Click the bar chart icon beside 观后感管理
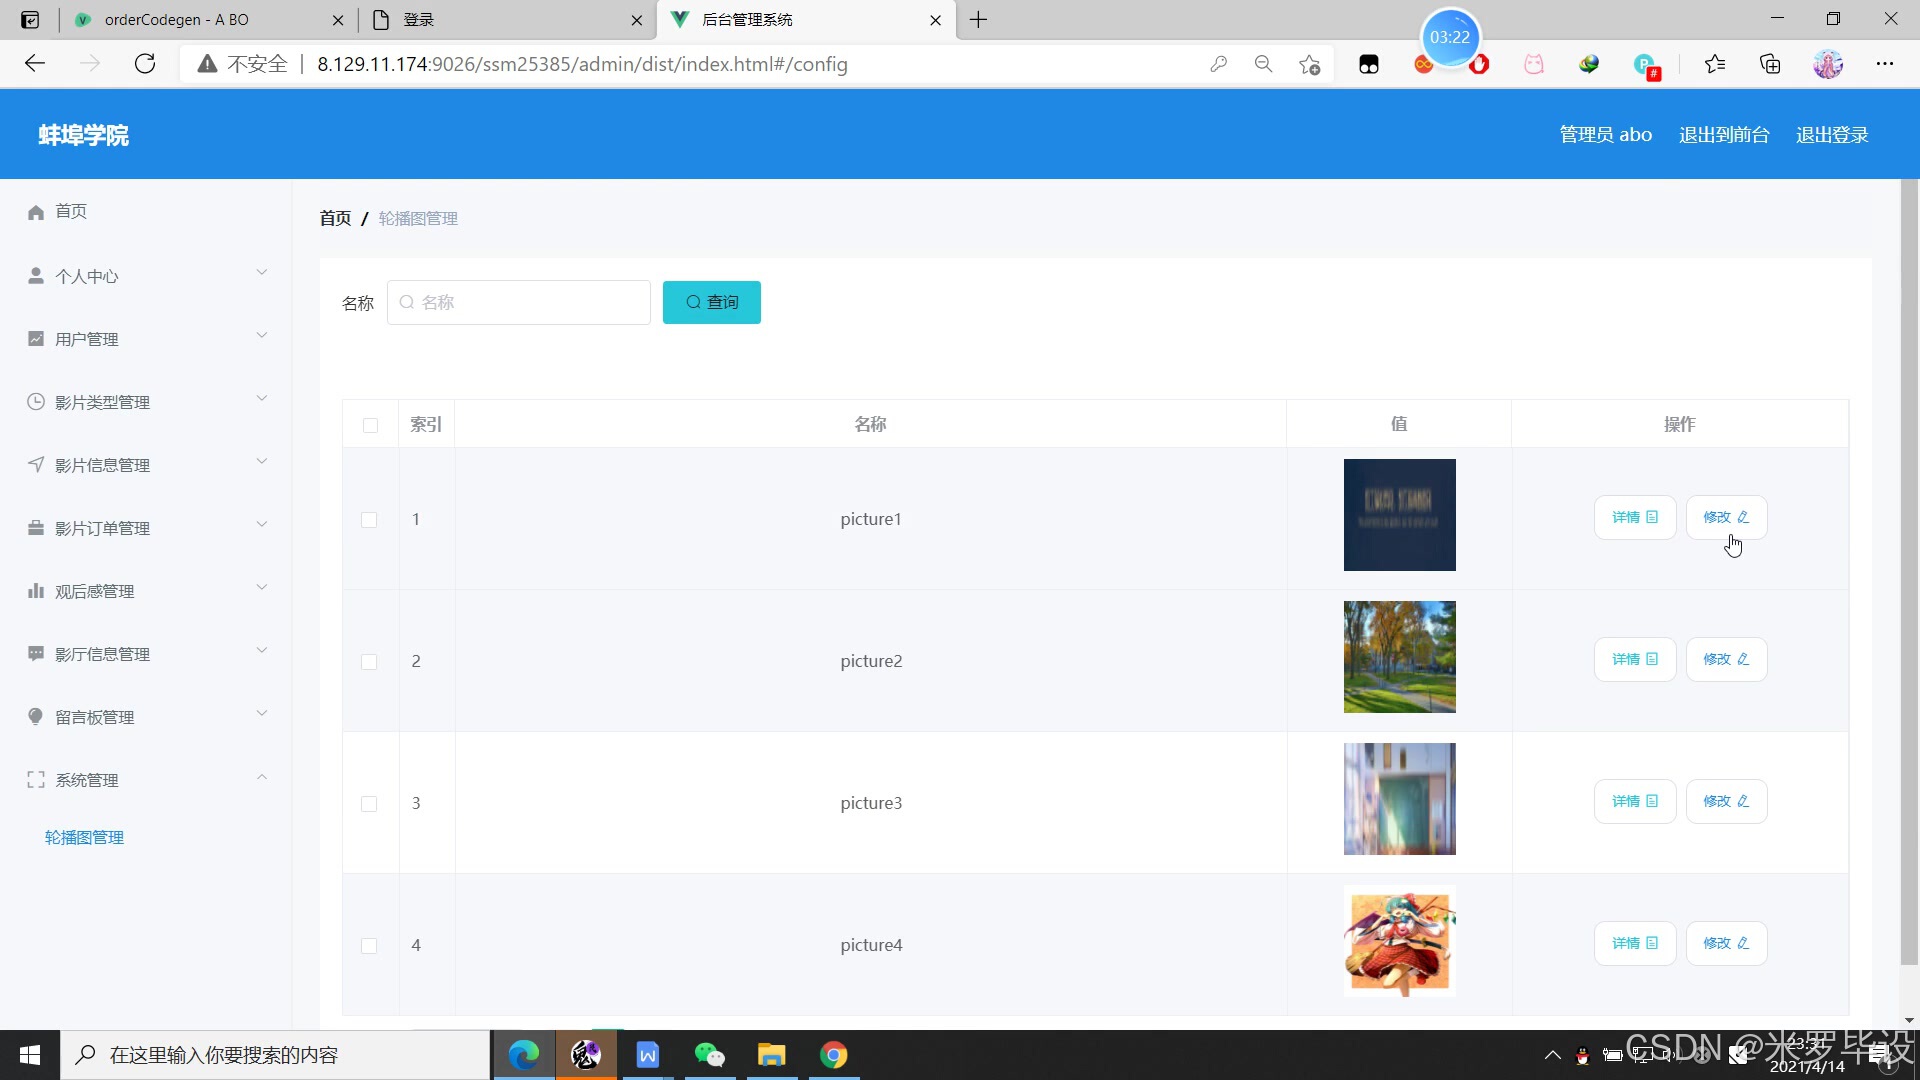 coord(36,591)
